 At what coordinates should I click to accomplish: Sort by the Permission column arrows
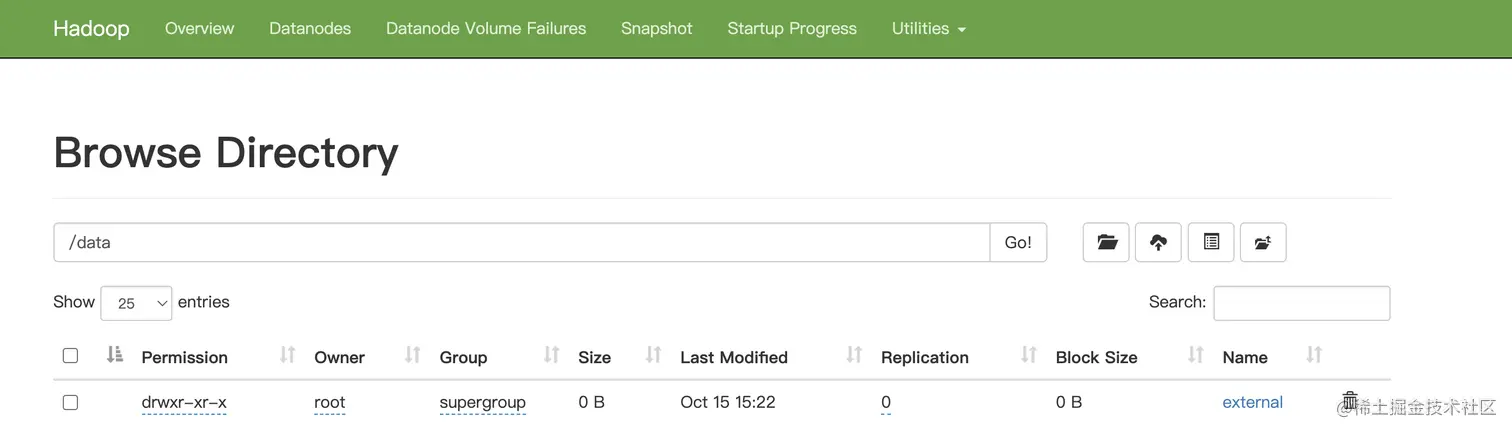click(x=287, y=355)
